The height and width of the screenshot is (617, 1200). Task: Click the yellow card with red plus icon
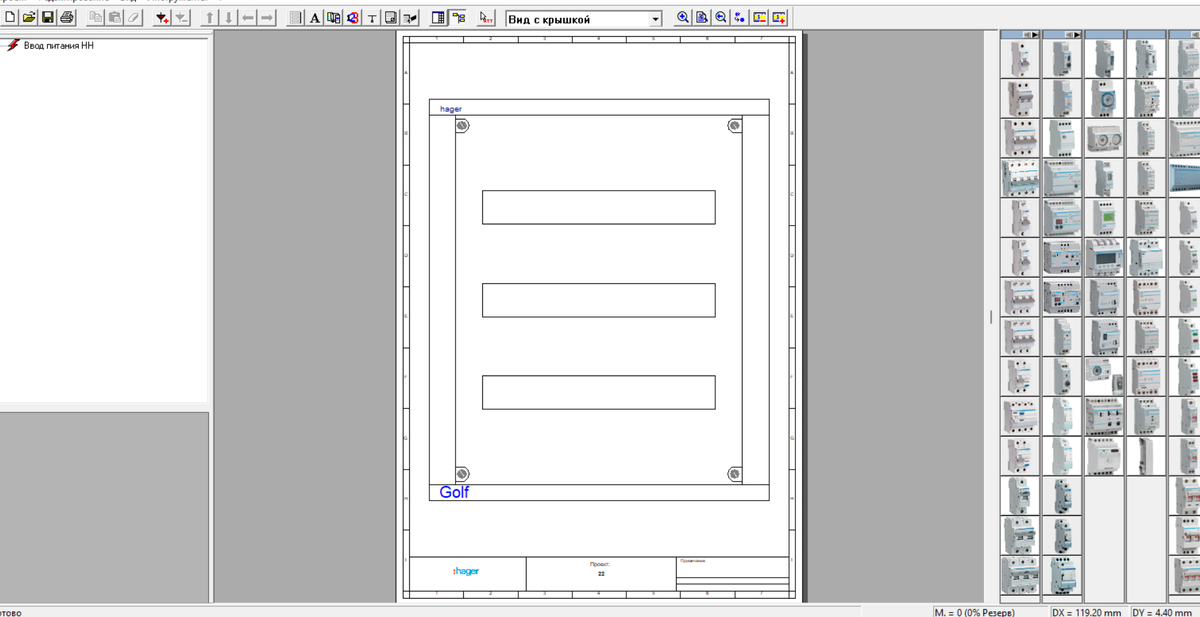(779, 18)
